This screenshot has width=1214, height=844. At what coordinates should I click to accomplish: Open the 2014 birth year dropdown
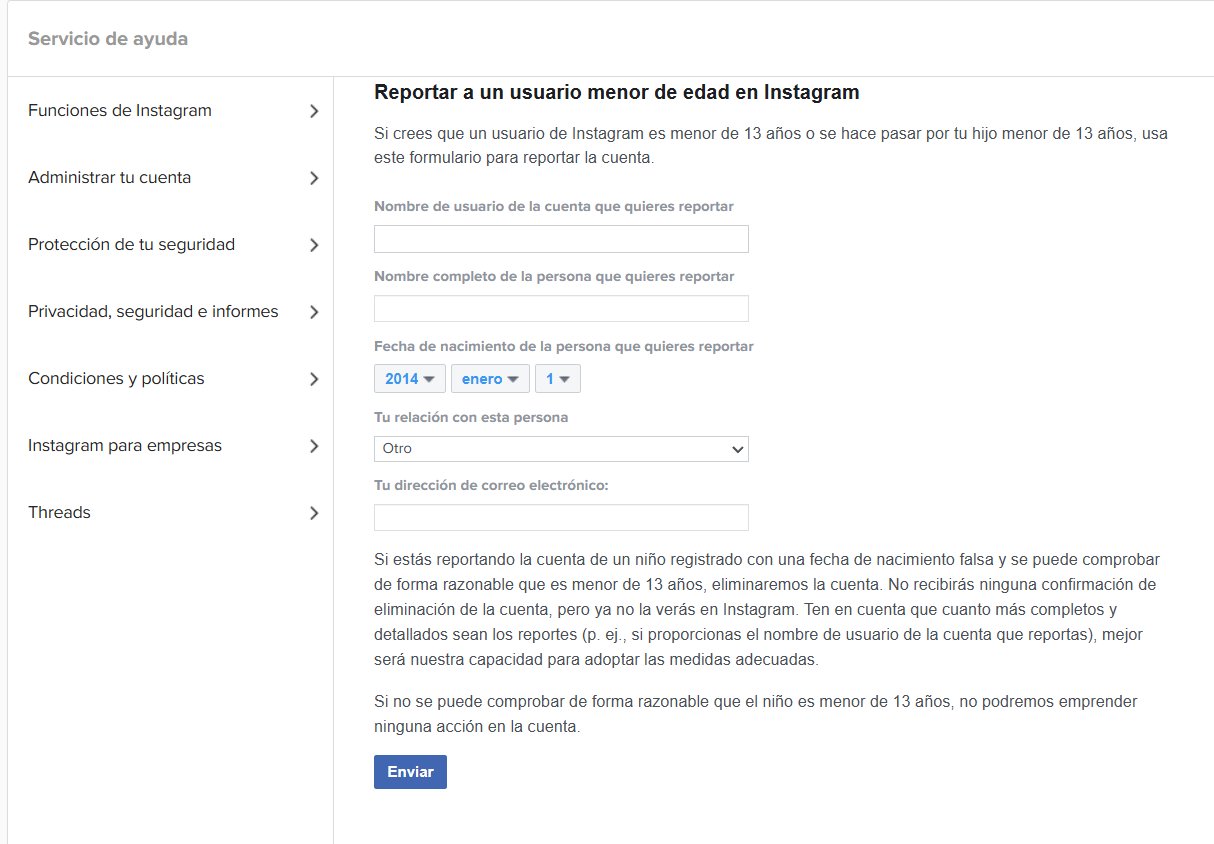point(410,379)
